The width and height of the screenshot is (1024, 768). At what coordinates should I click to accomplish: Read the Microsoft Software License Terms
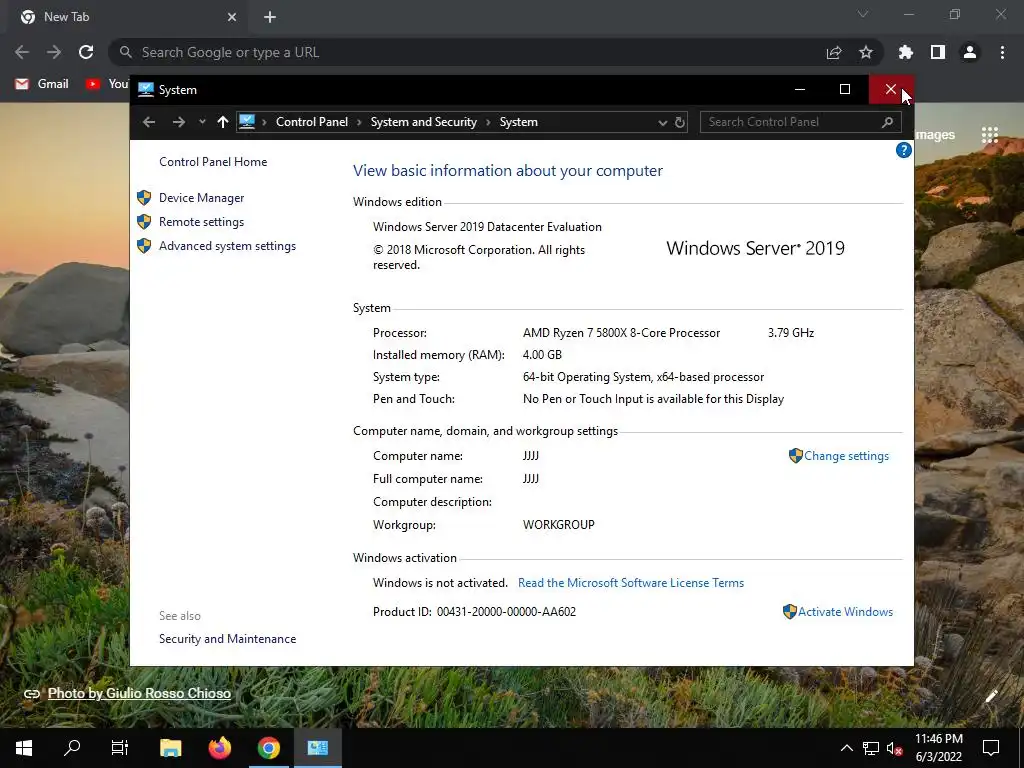pyautogui.click(x=631, y=583)
